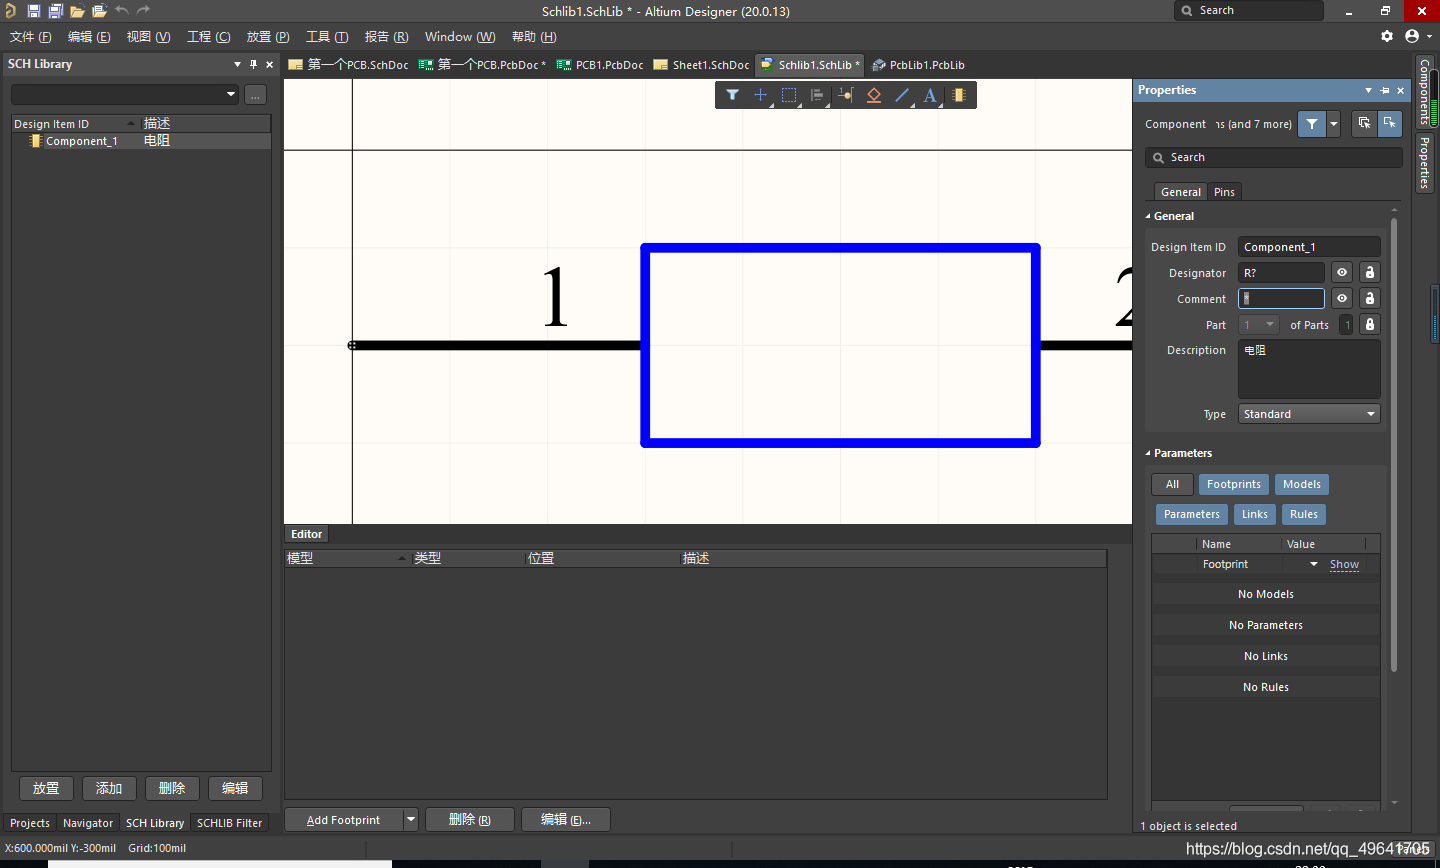Click the Filter funnel icon in the active bar
Viewport: 1440px width, 868px height.
point(732,95)
